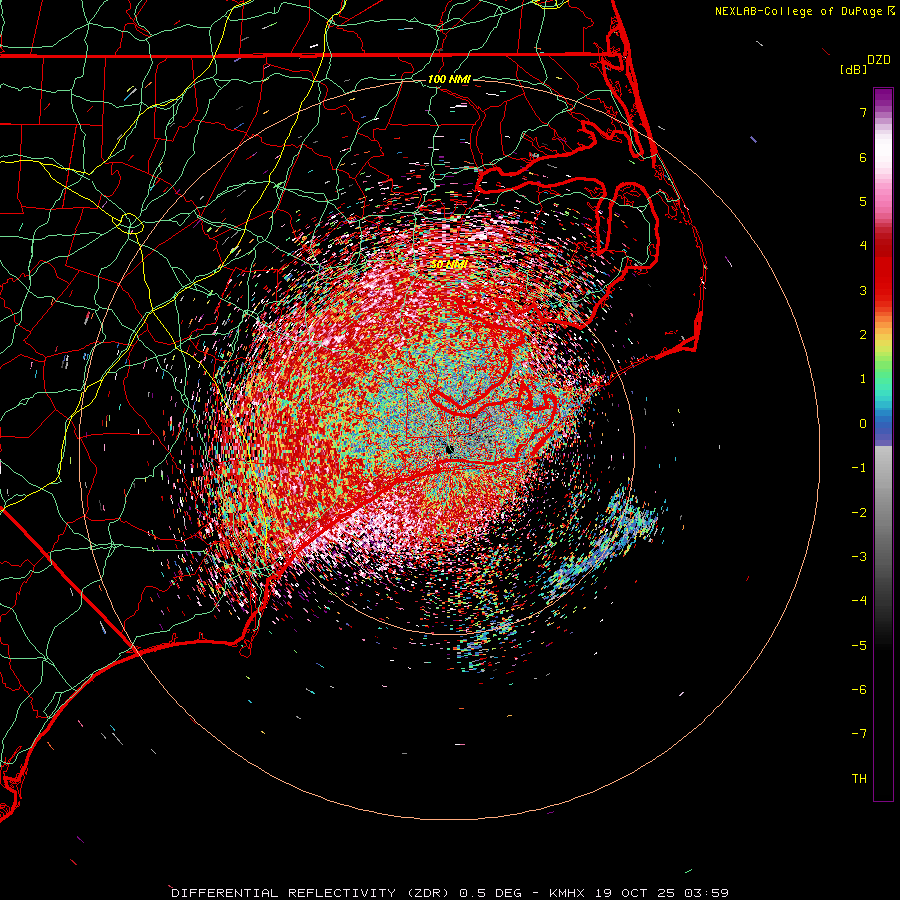900x900 pixels.
Task: Click the KMHX station identifier
Action: click(x=568, y=893)
